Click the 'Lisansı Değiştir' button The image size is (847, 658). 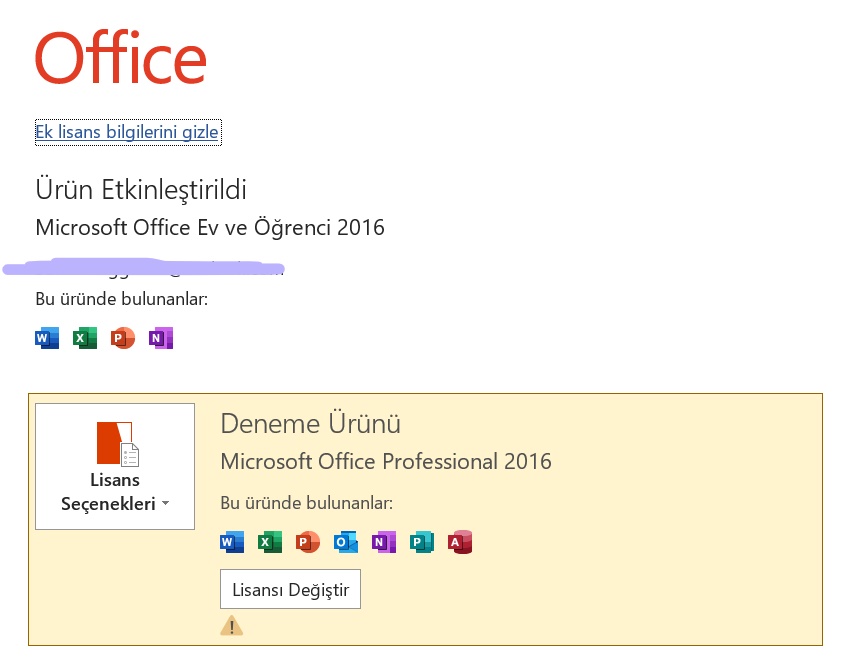[291, 589]
